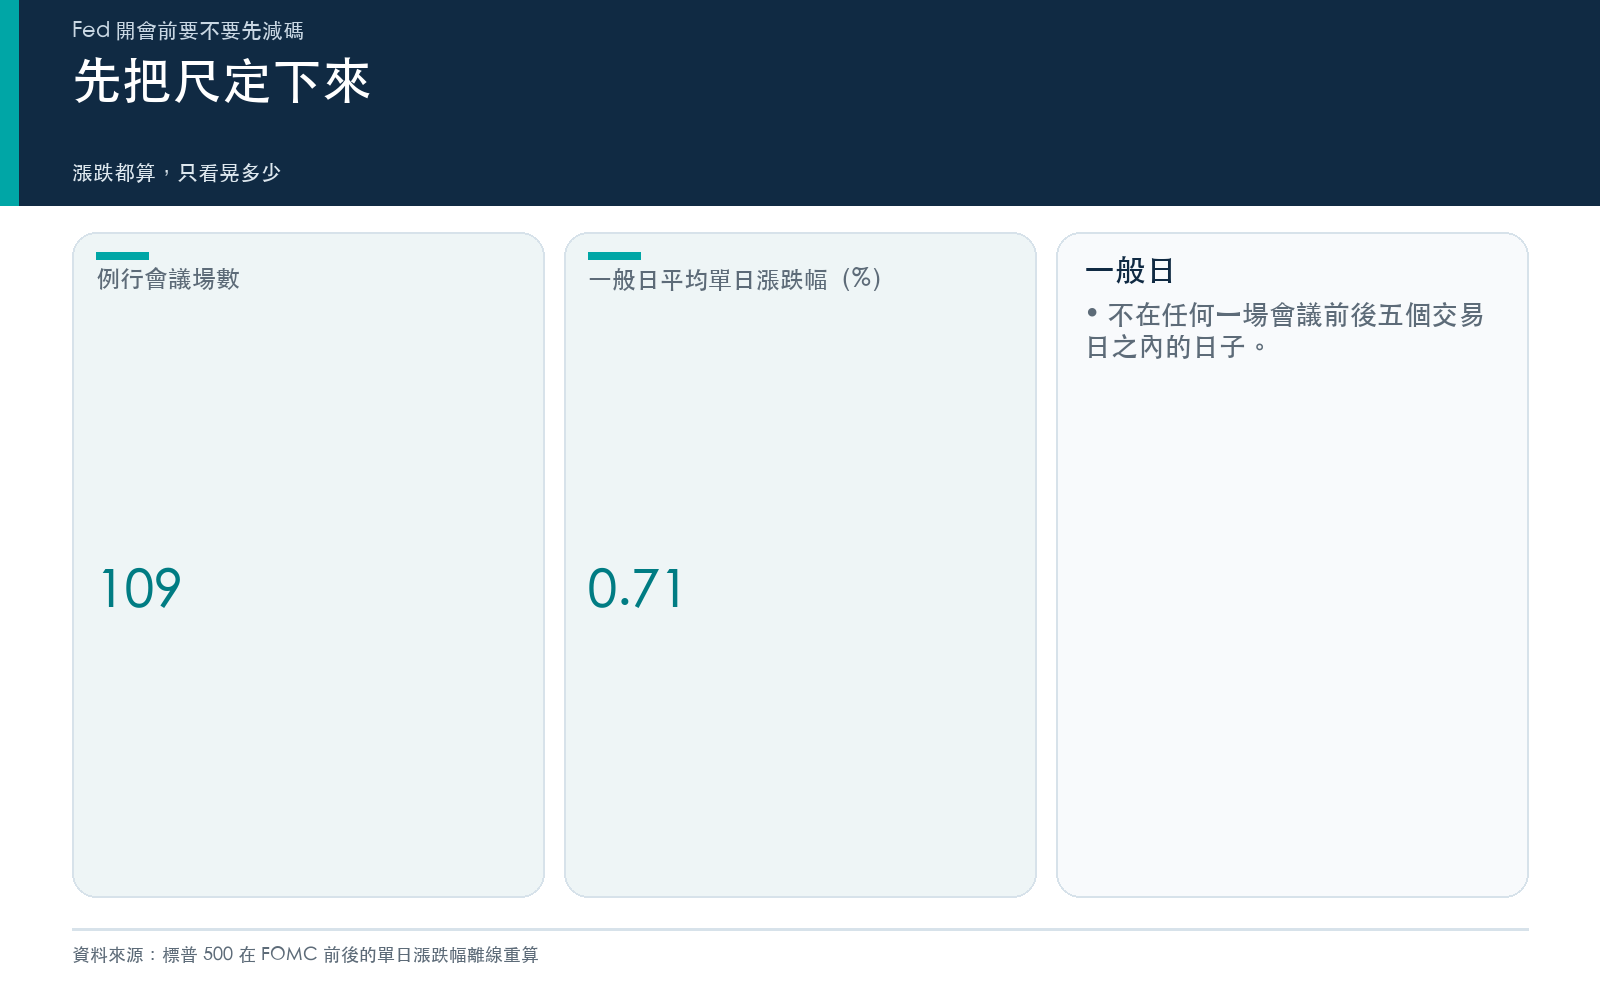Select the value 0.71

(636, 588)
